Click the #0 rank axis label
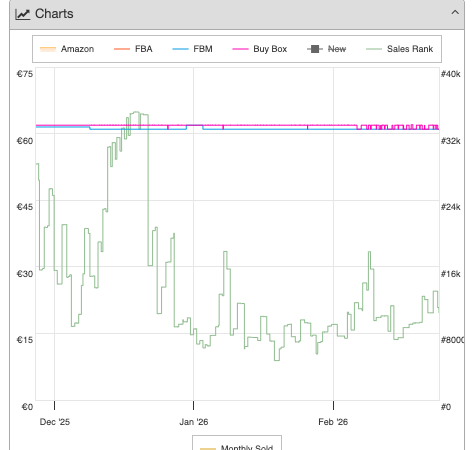 point(446,407)
